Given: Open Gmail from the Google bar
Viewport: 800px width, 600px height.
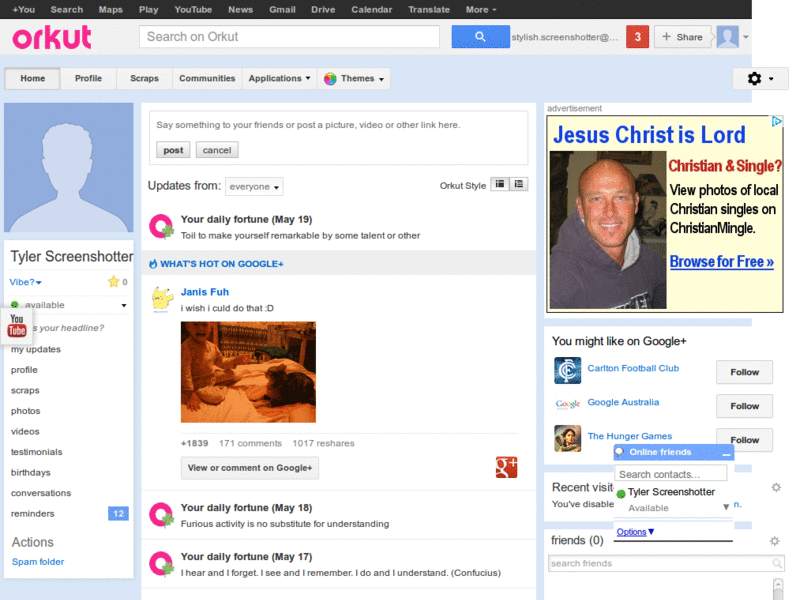Looking at the screenshot, I should (x=282, y=10).
